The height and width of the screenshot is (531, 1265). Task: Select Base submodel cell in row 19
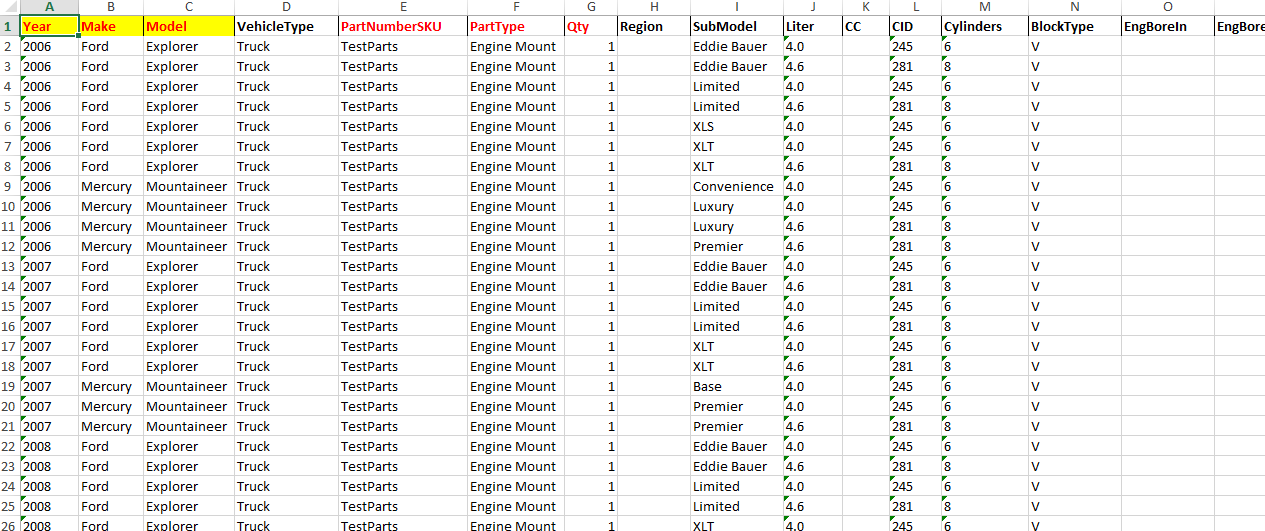(x=737, y=386)
